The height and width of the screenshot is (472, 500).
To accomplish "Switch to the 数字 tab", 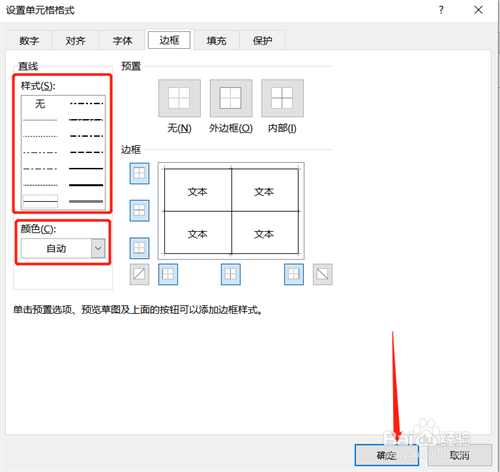I will pos(29,41).
